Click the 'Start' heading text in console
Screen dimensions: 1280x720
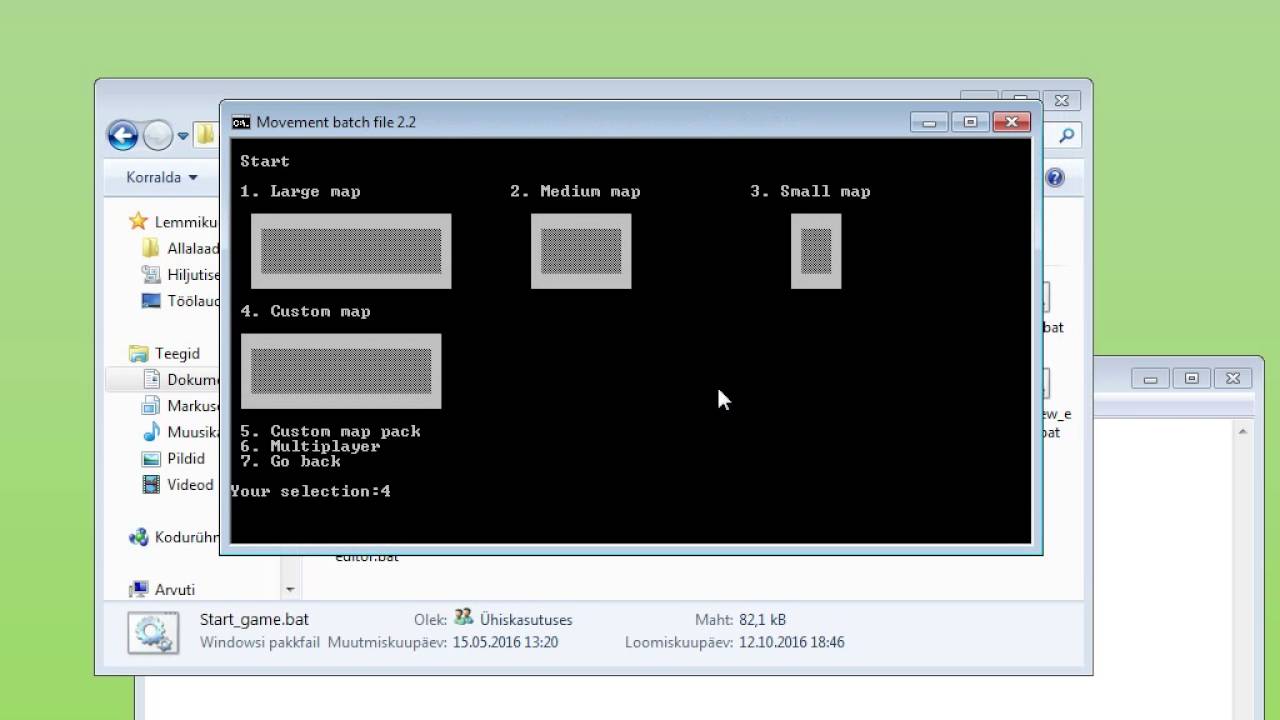click(x=266, y=161)
